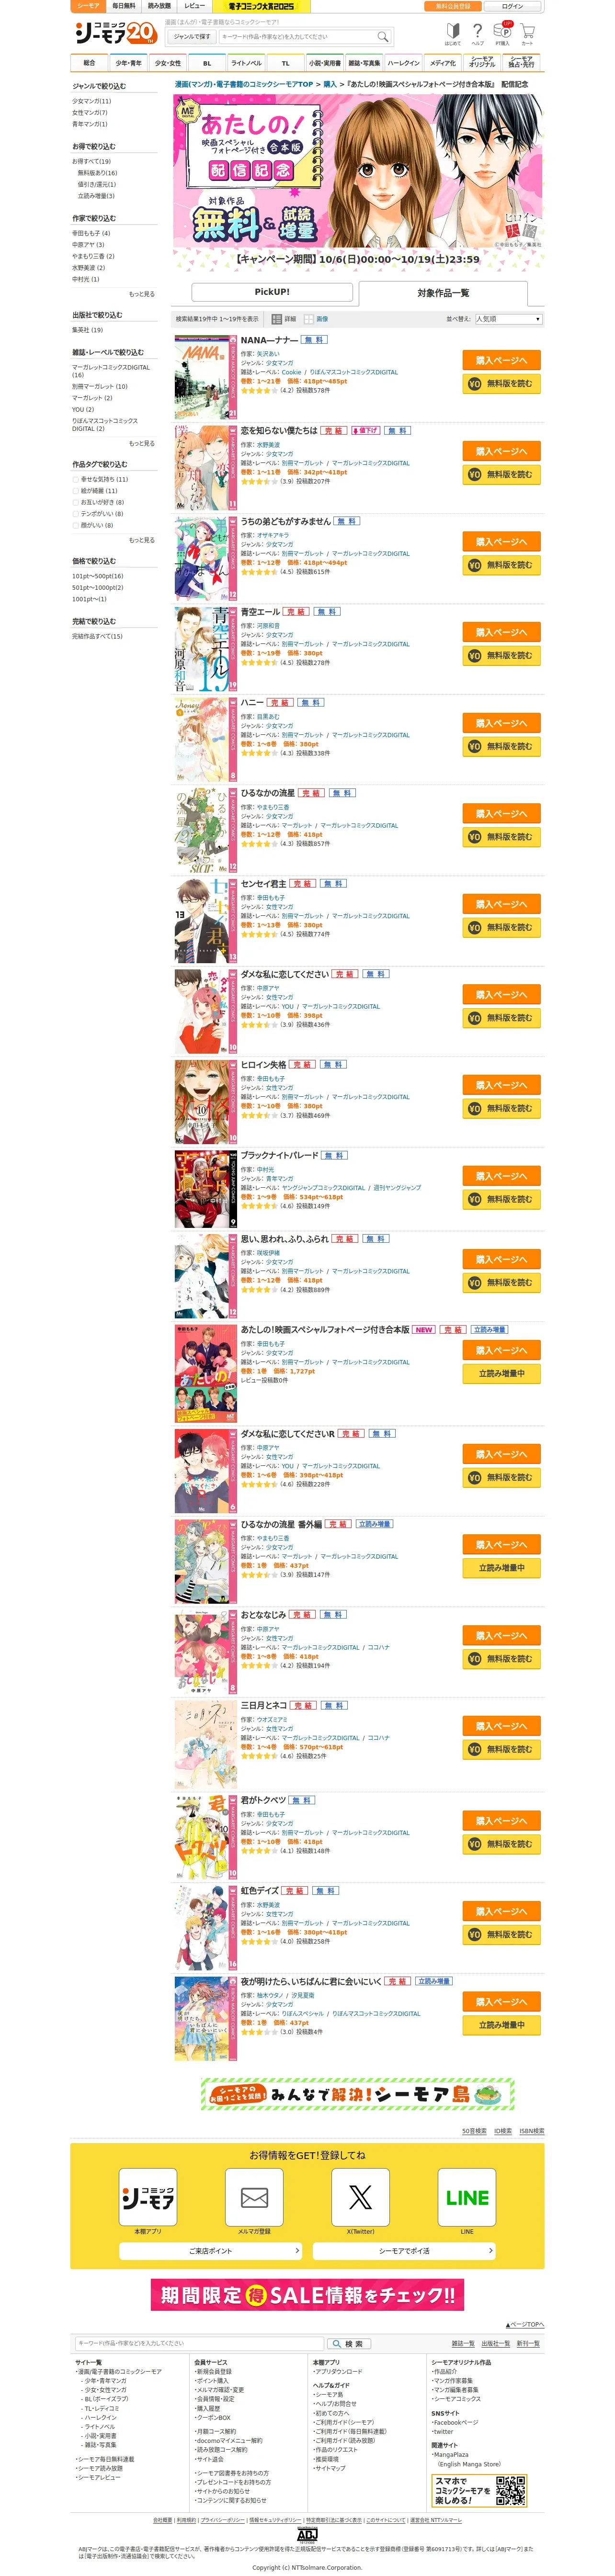Switch to the PickUP! tab

coord(272,292)
